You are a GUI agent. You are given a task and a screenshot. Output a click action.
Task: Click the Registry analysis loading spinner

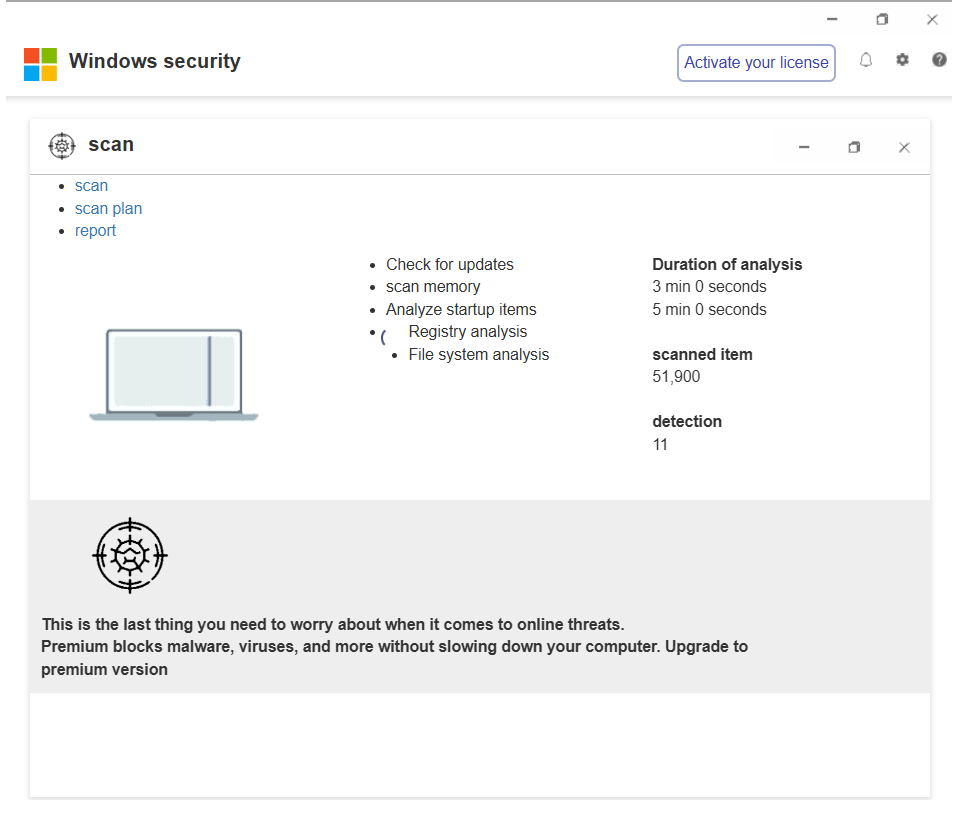384,337
